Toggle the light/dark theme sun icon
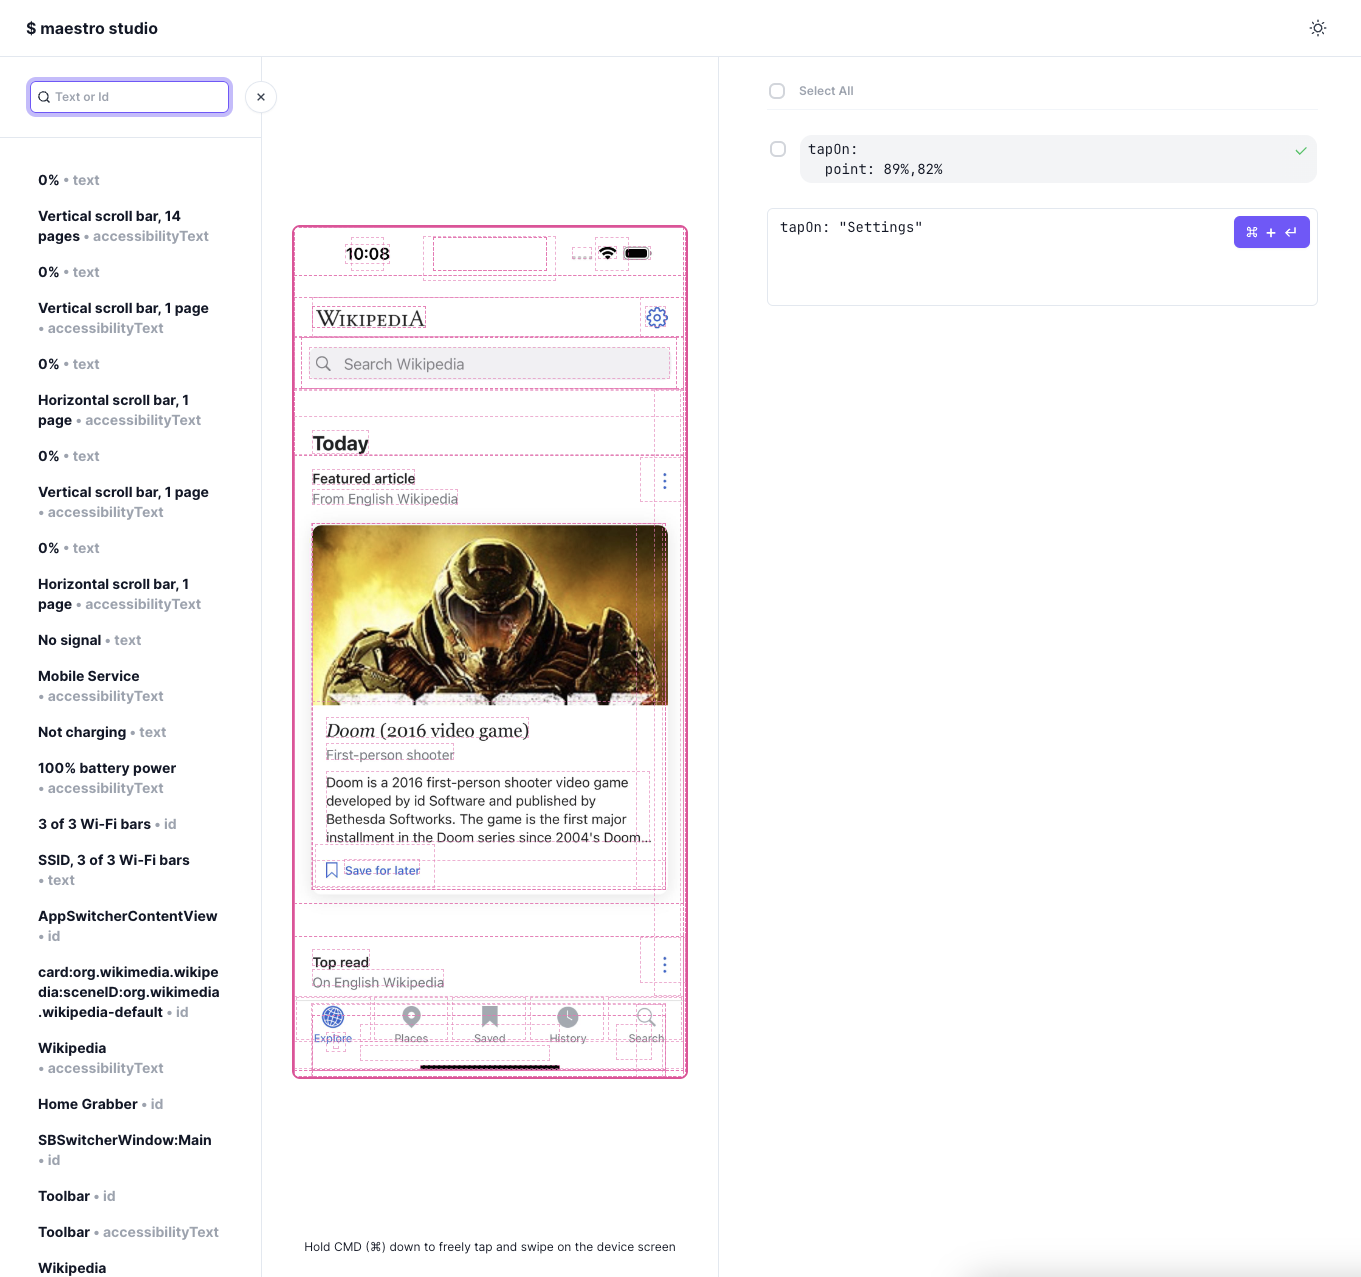 pos(1318,28)
